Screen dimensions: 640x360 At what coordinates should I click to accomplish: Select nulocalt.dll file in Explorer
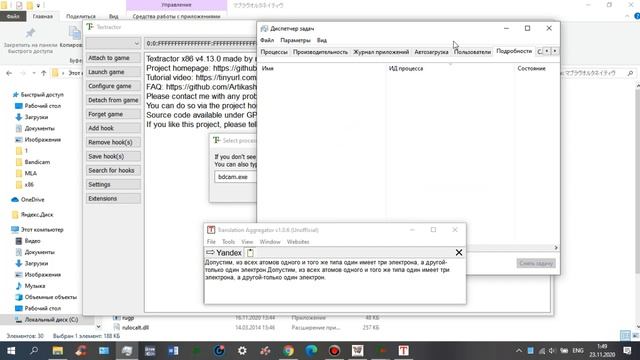(135, 327)
